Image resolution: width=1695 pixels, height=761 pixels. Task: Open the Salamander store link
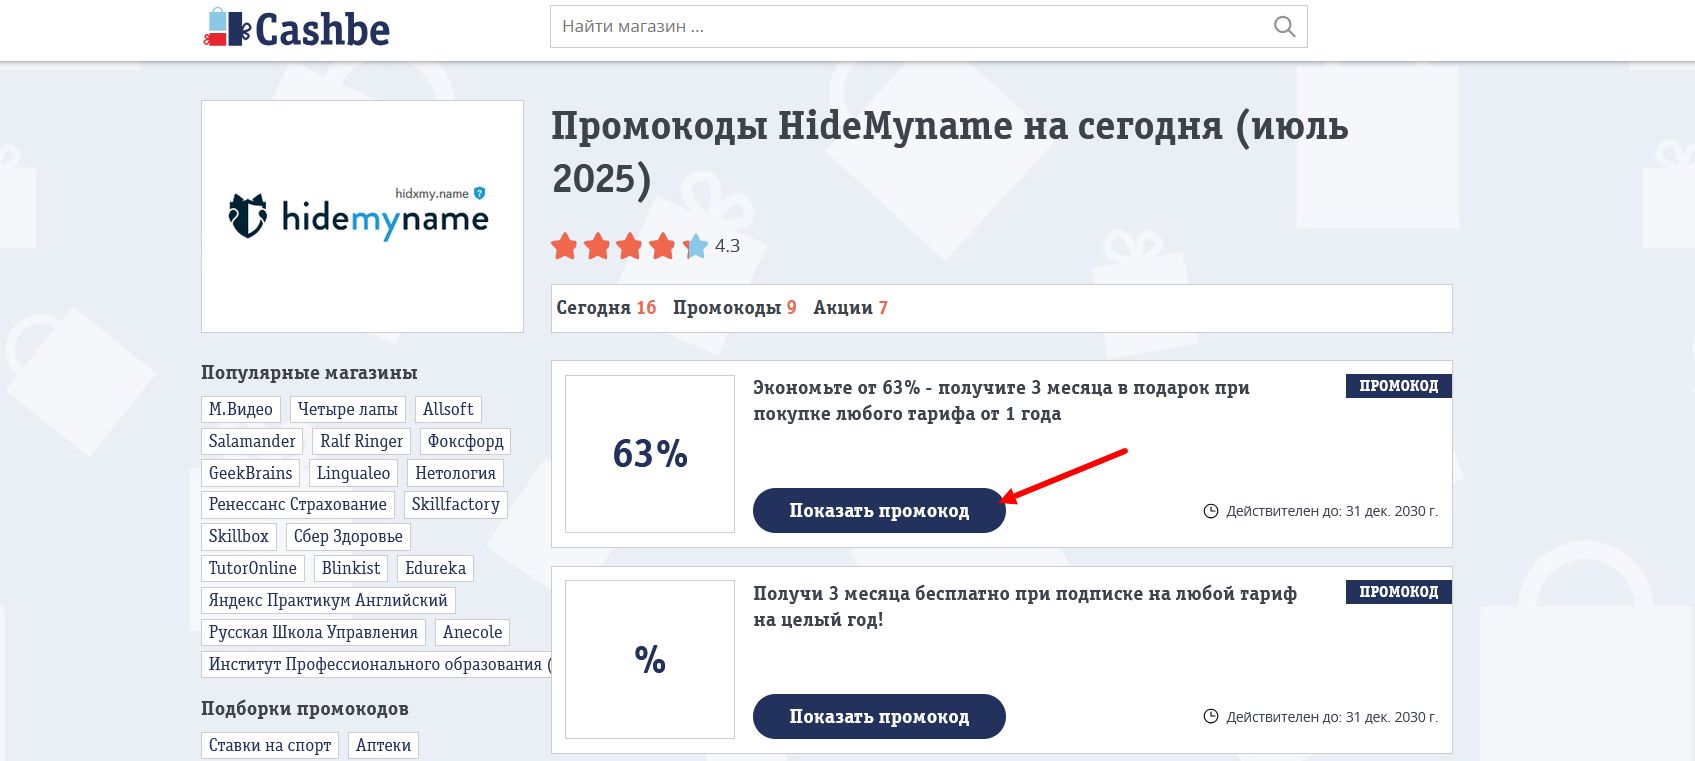[x=252, y=441]
